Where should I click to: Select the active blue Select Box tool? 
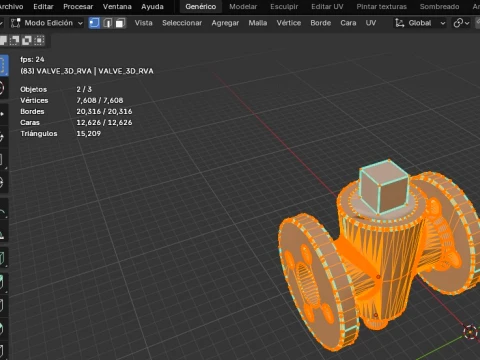pos(3,65)
